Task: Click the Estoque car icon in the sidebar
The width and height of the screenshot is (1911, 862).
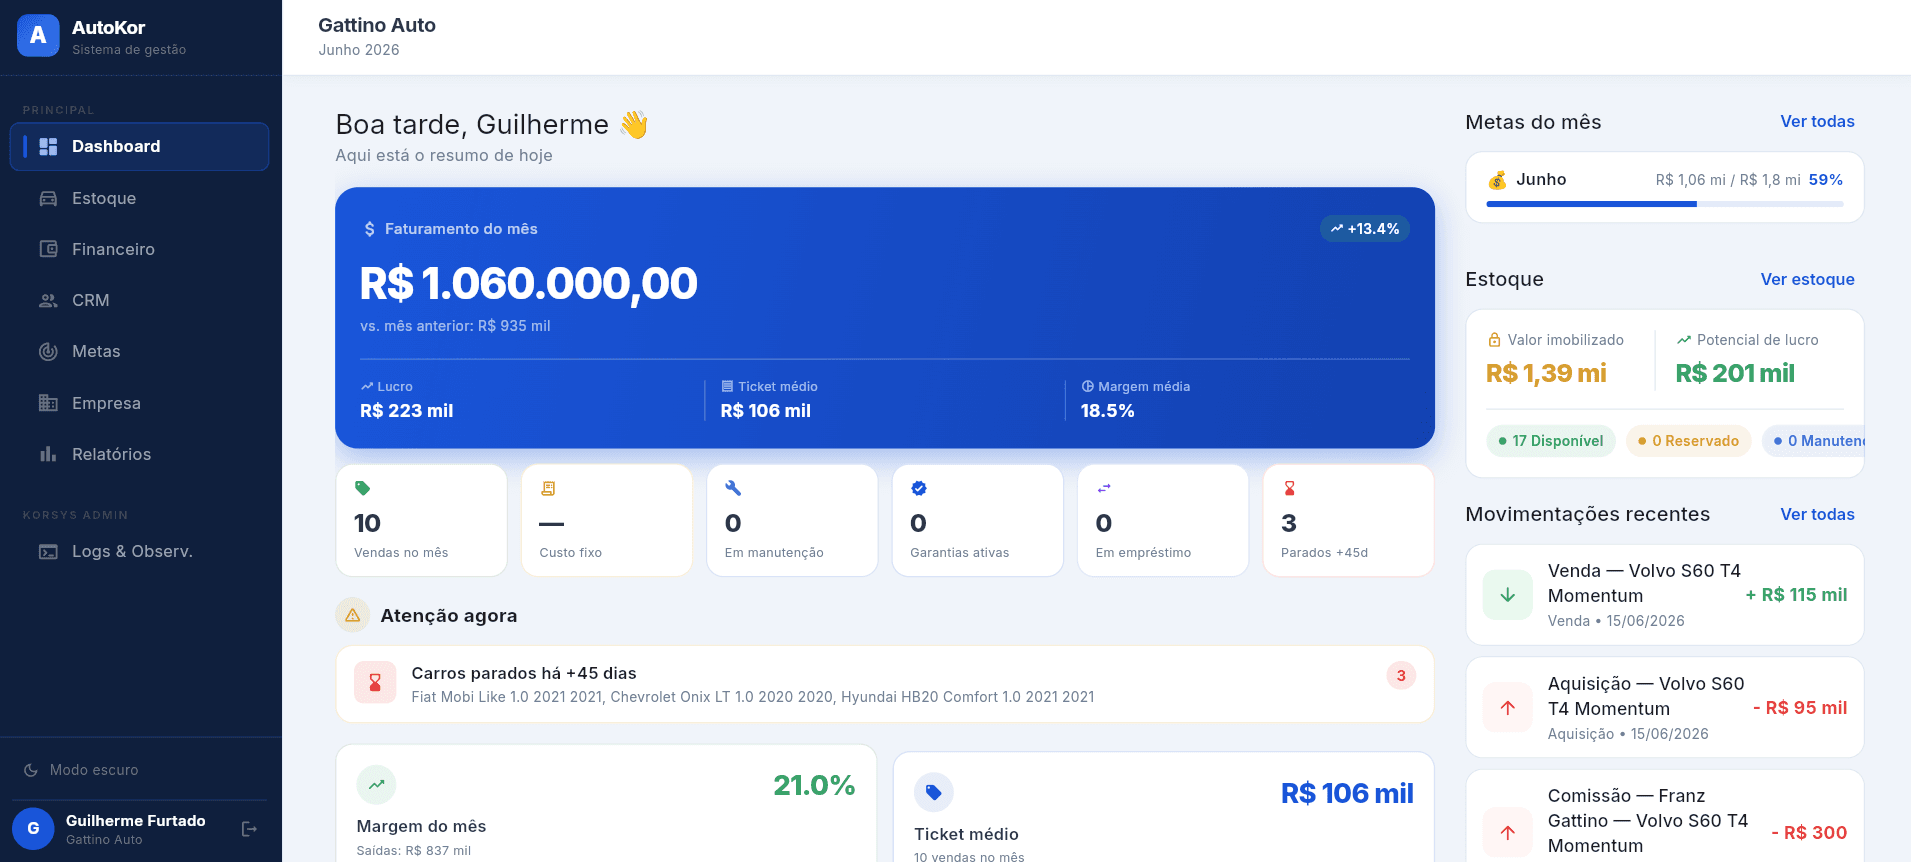Action: click(48, 198)
